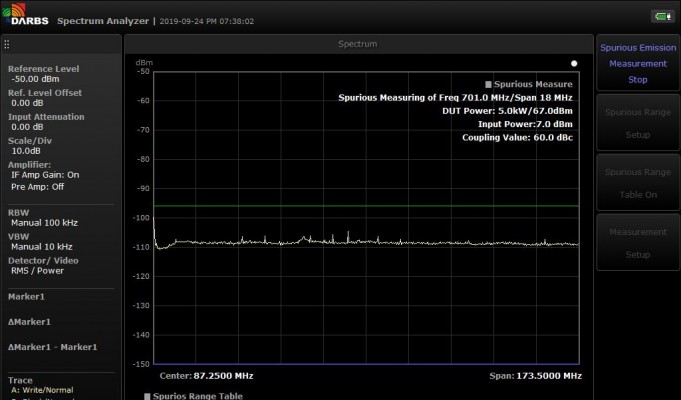
Task: Open Spurious Range Setup
Action: (638, 123)
